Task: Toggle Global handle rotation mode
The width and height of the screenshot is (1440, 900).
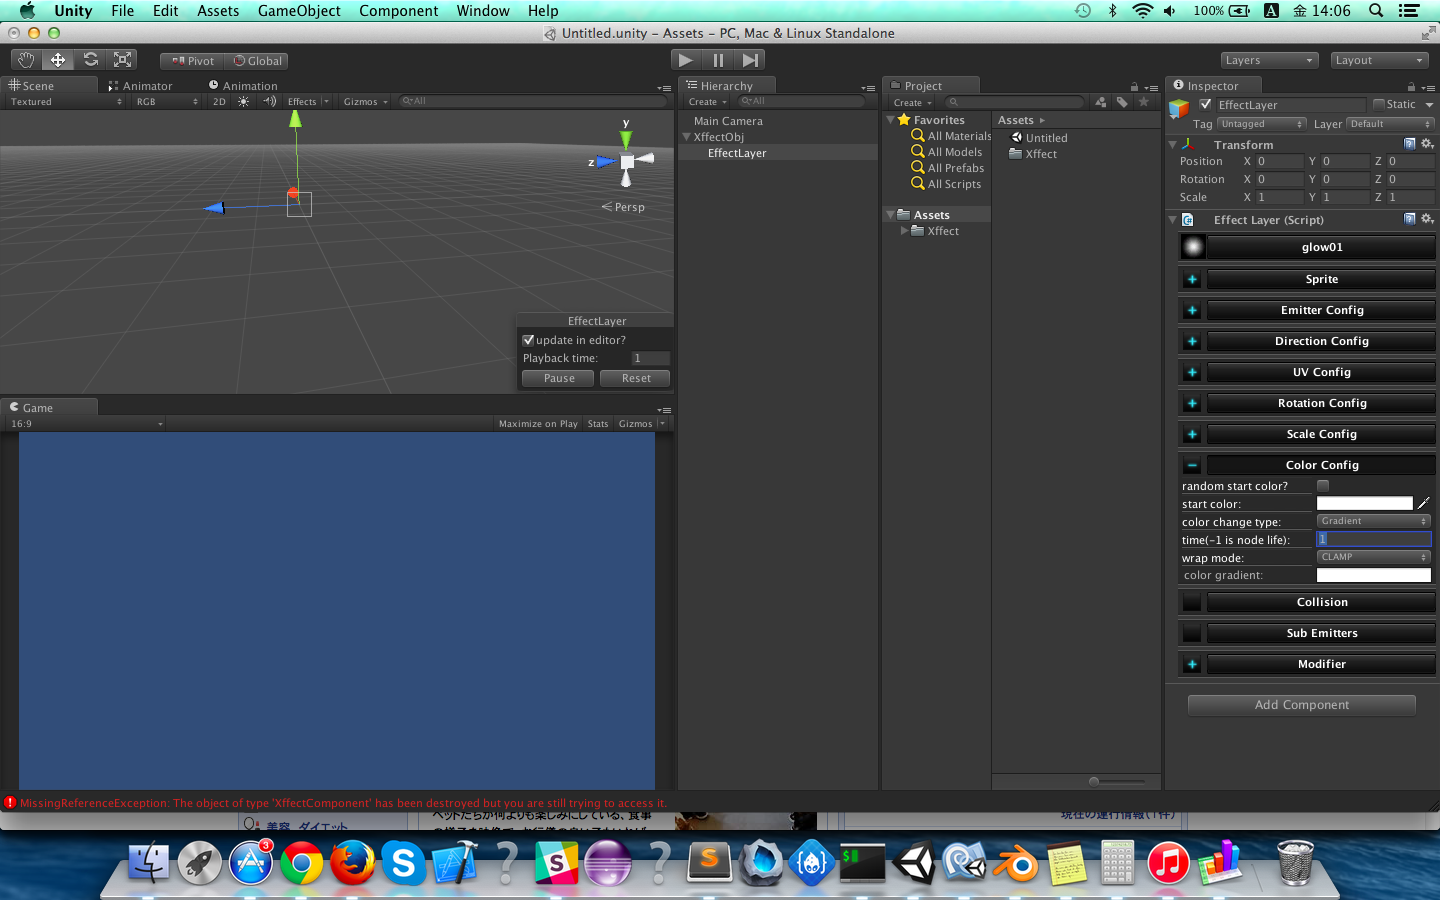Action: click(x=258, y=61)
